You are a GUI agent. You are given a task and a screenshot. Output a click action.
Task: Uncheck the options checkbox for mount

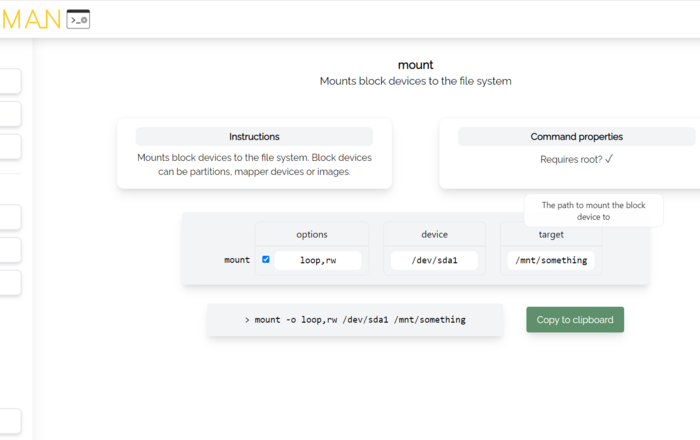click(x=266, y=259)
